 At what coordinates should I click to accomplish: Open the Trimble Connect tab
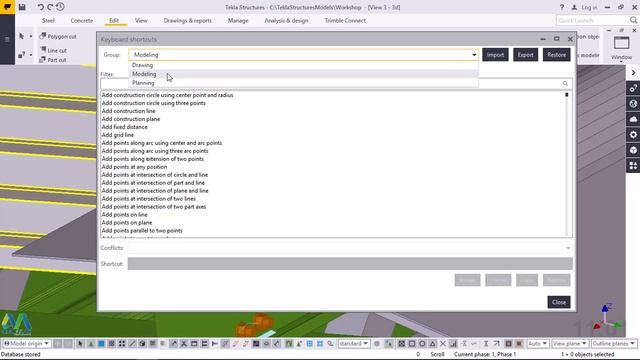[345, 20]
